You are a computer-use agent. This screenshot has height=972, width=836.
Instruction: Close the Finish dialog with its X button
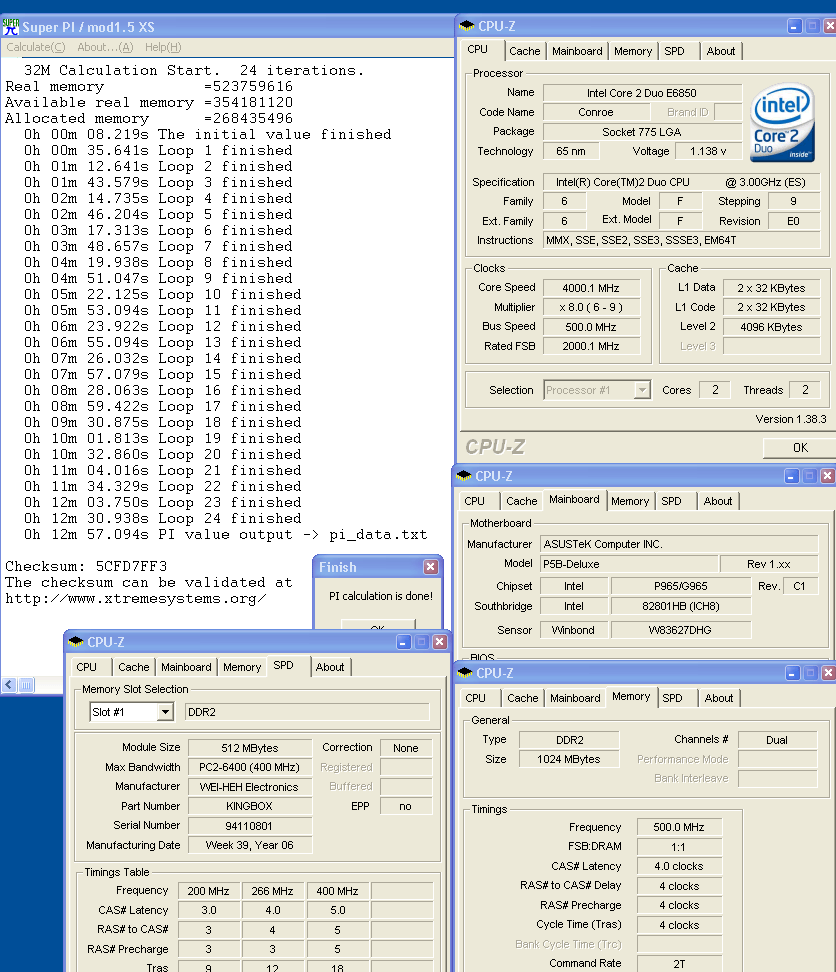coord(431,567)
